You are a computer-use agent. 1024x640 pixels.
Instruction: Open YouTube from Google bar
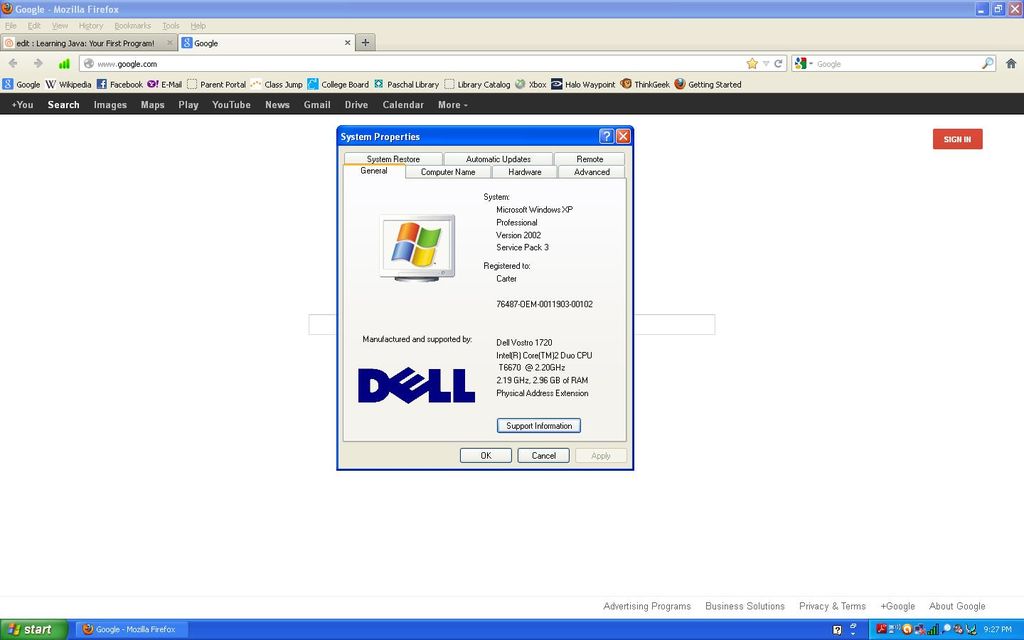coord(231,104)
